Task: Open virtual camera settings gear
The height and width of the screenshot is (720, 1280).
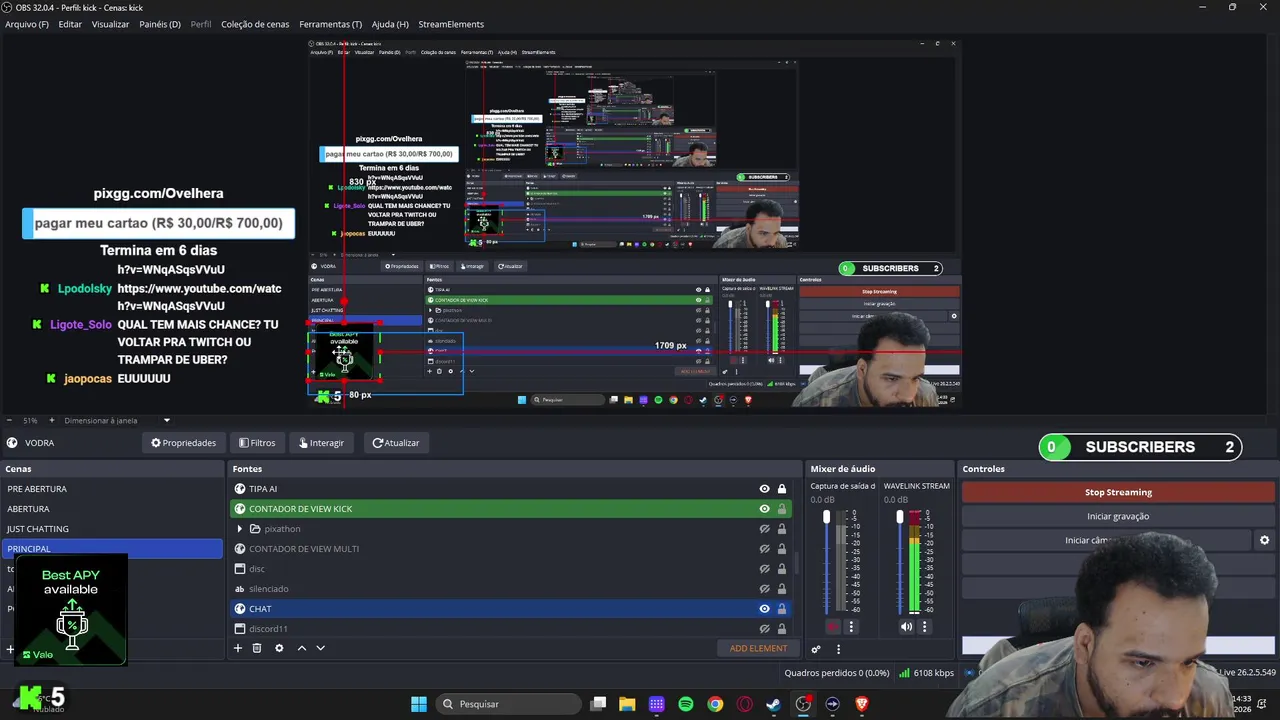Action: pos(1264,540)
